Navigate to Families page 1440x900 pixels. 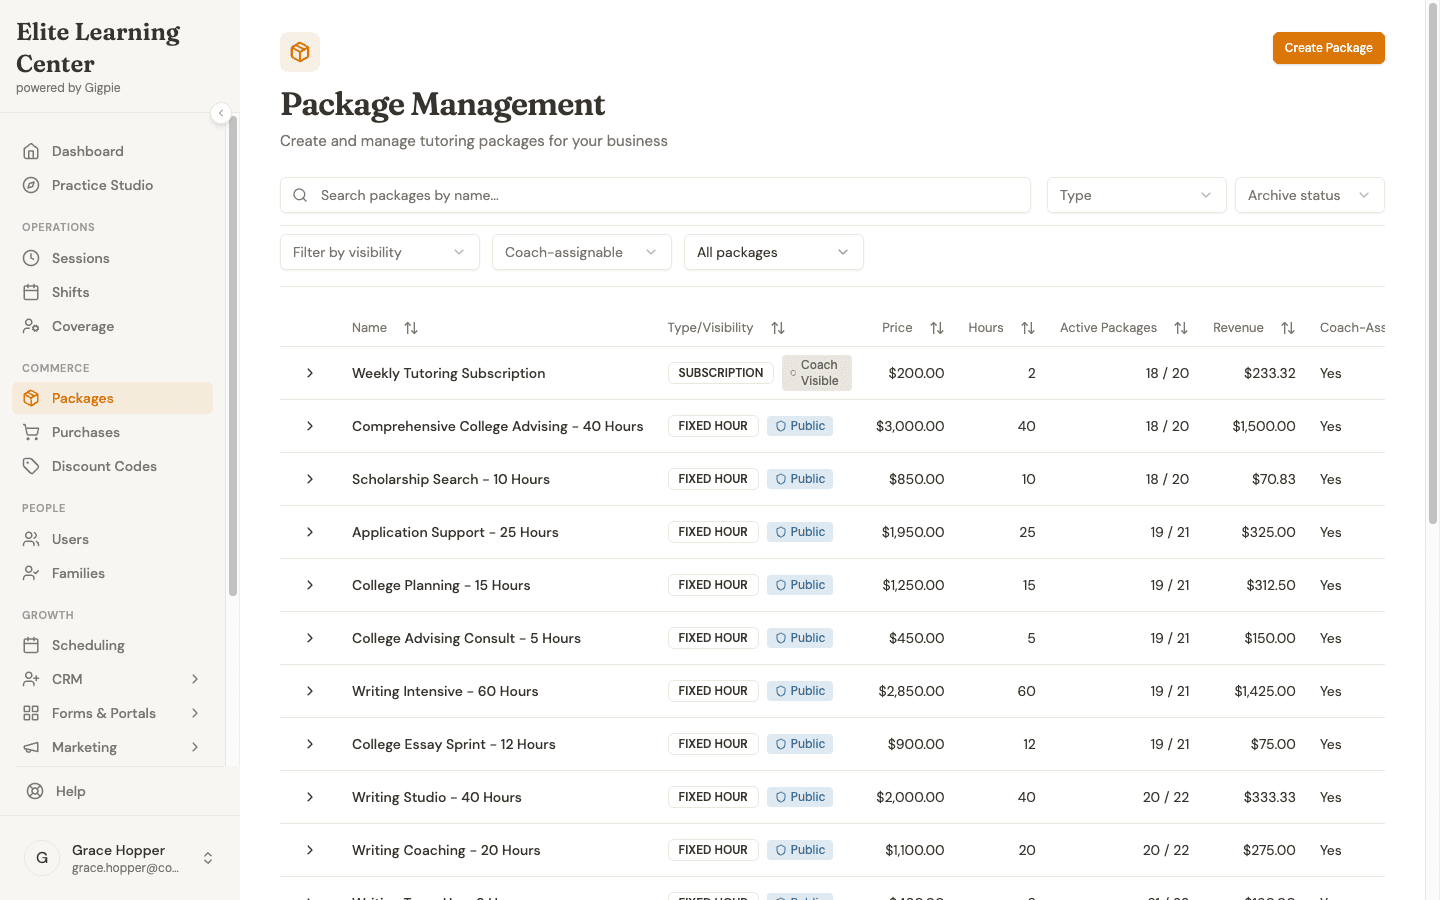tap(112, 573)
